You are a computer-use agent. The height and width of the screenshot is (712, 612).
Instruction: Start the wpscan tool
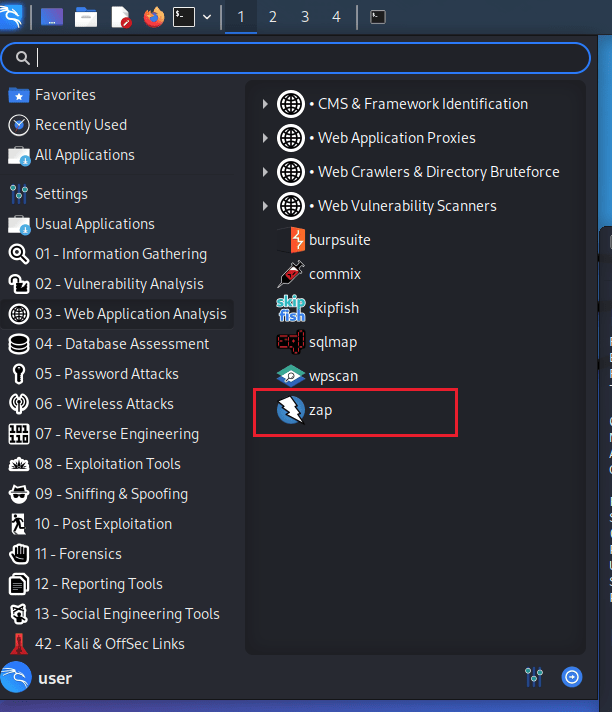pyautogui.click(x=333, y=376)
